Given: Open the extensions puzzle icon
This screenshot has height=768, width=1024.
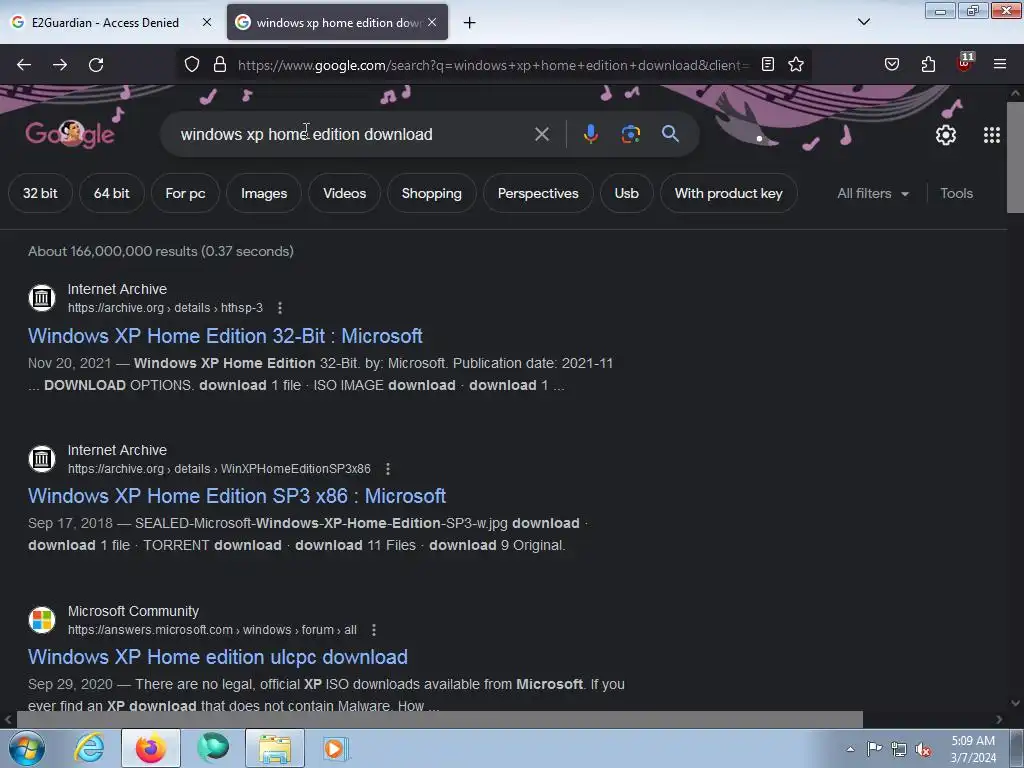Looking at the screenshot, I should coord(928,64).
